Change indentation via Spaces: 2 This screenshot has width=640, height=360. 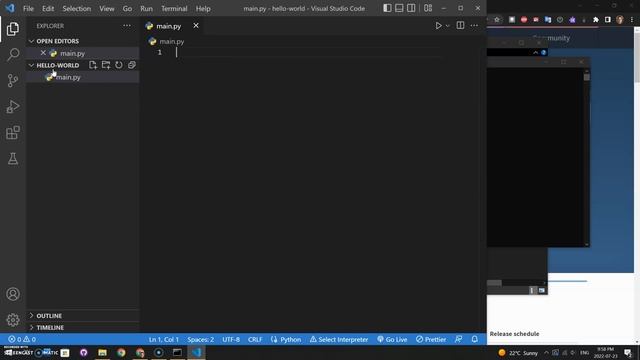click(x=200, y=339)
